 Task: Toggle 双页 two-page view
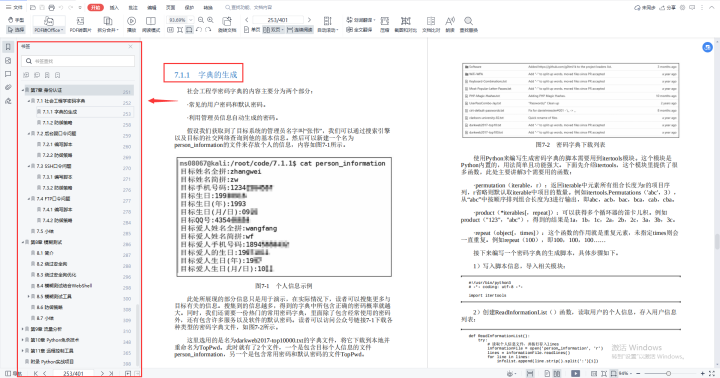(x=273, y=30)
